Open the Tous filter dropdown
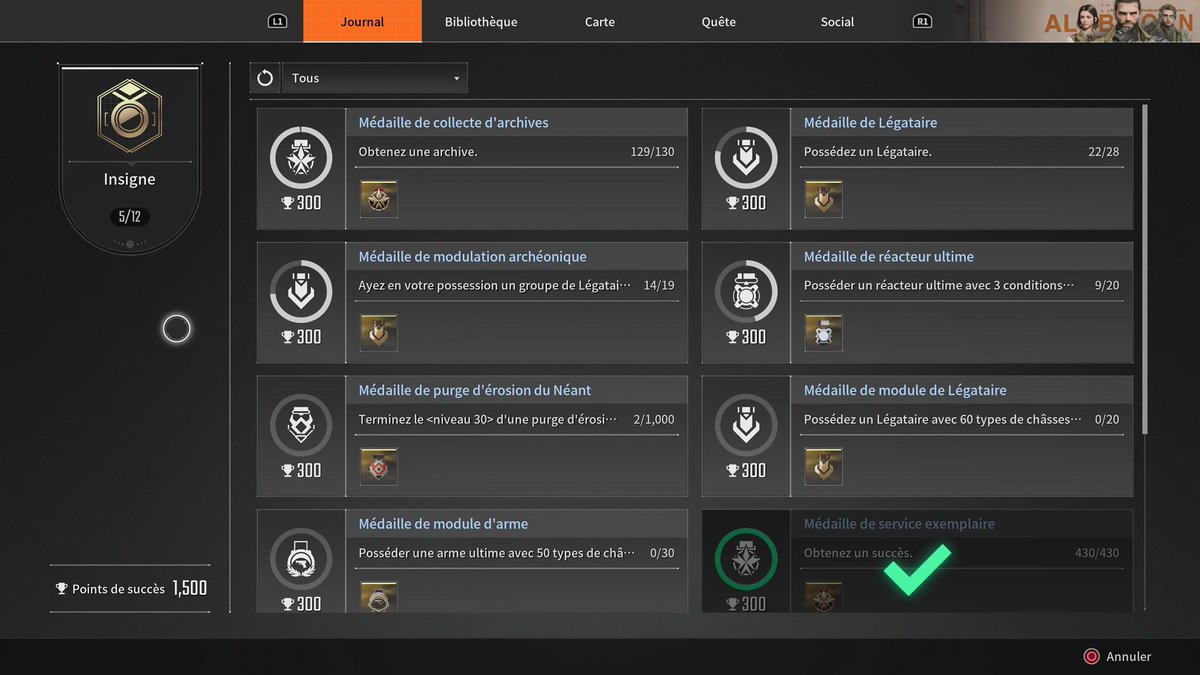Viewport: 1200px width, 675px height. pos(374,78)
